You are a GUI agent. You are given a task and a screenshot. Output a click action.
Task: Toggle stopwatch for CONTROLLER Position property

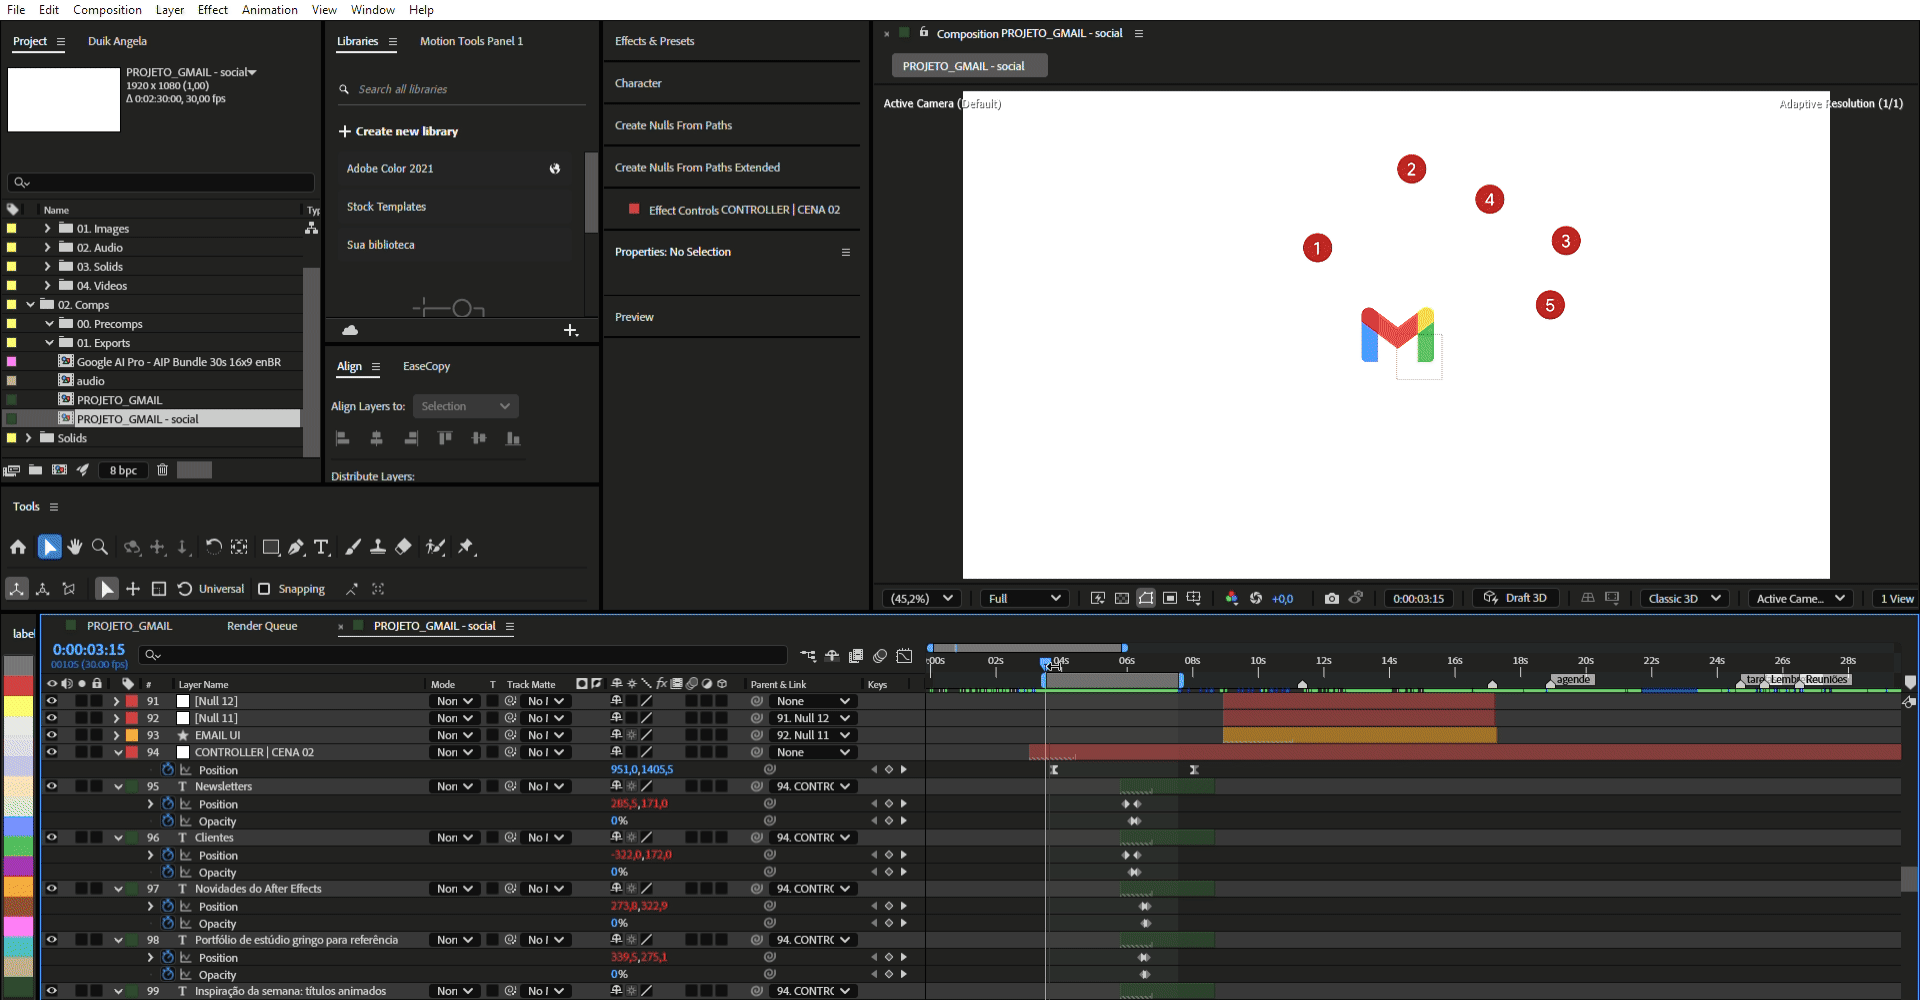(x=168, y=770)
